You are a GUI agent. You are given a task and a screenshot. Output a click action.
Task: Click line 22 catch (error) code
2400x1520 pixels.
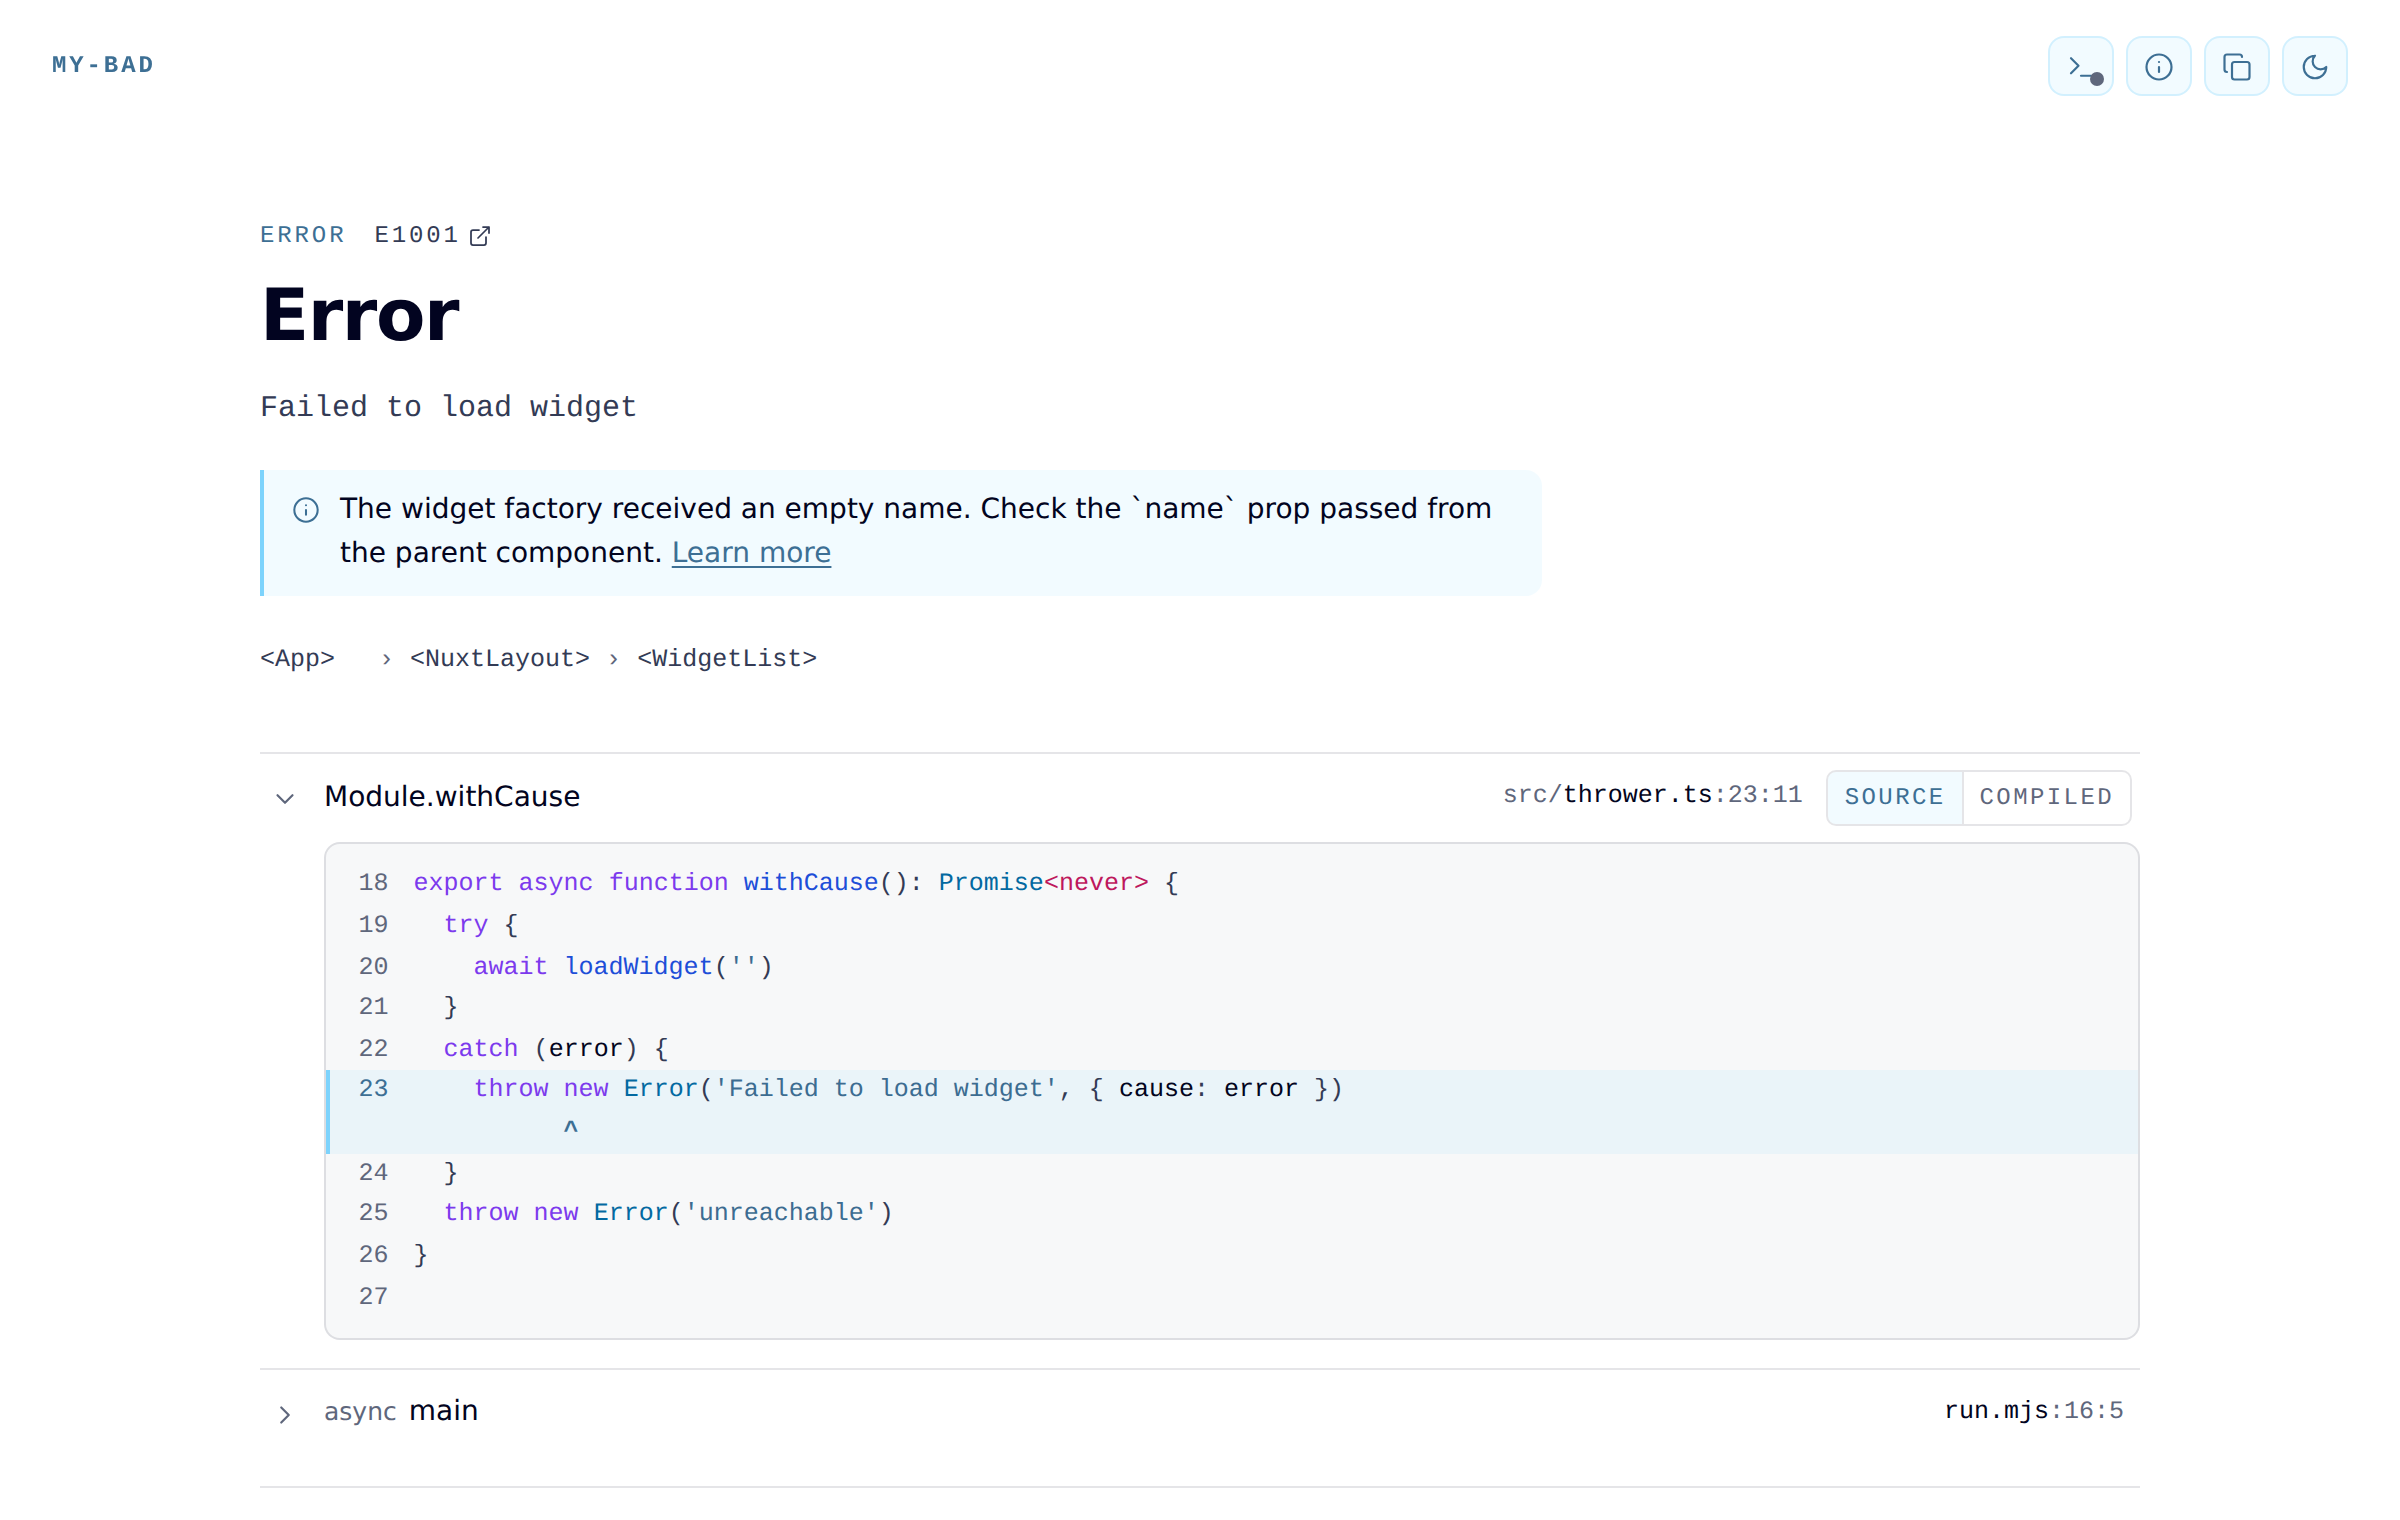pos(556,1049)
